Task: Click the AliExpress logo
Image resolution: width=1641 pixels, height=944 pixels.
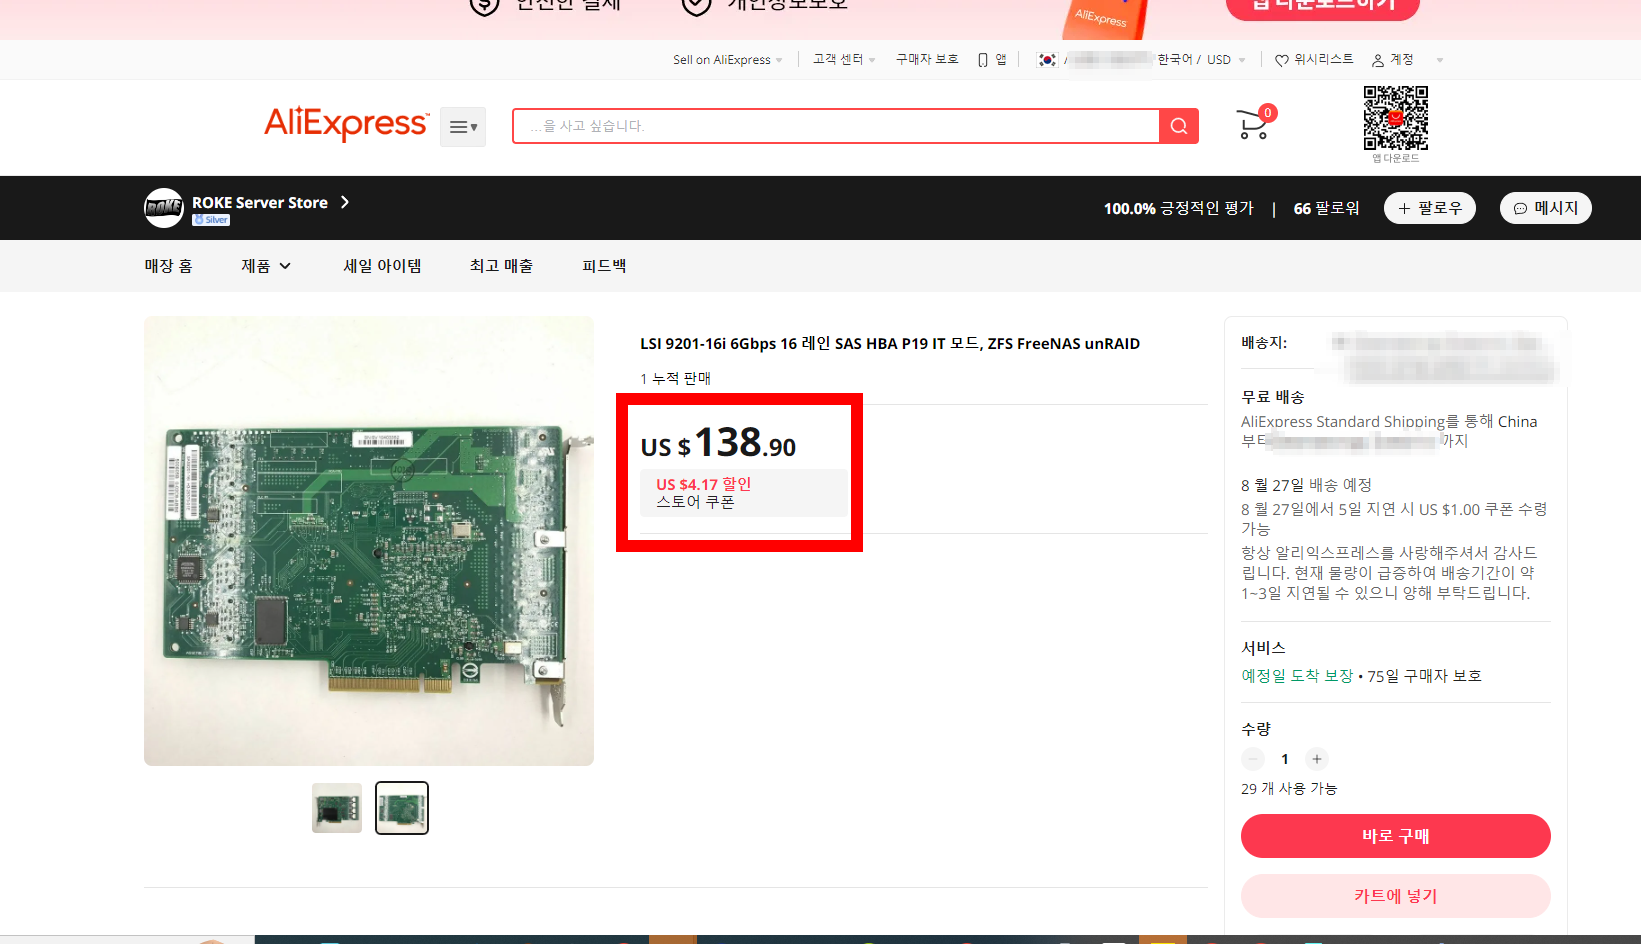Action: pos(345,125)
